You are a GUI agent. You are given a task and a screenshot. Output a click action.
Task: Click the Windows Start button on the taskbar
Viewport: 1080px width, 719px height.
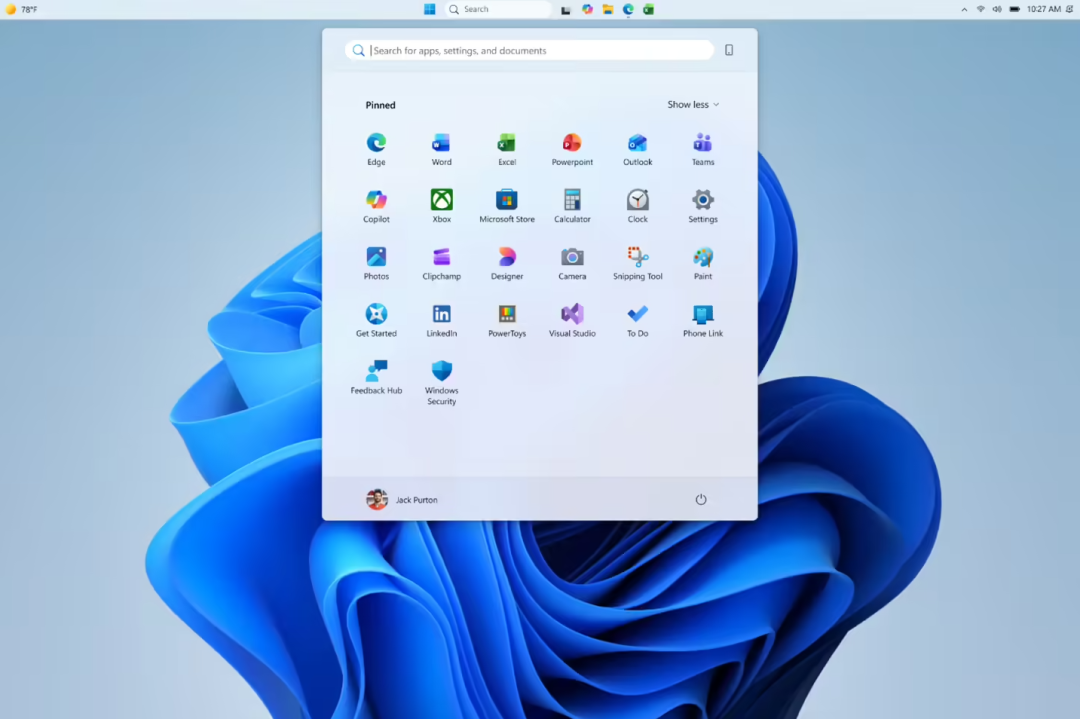click(430, 10)
